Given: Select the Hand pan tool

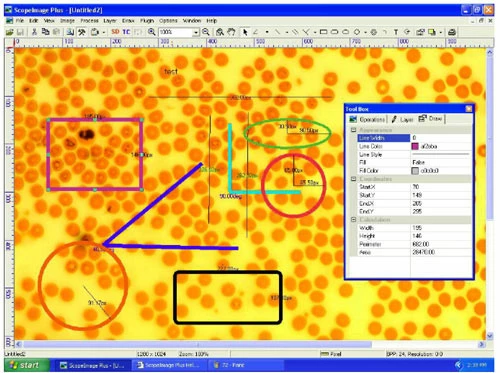Looking at the screenshot, I should [x=231, y=32].
